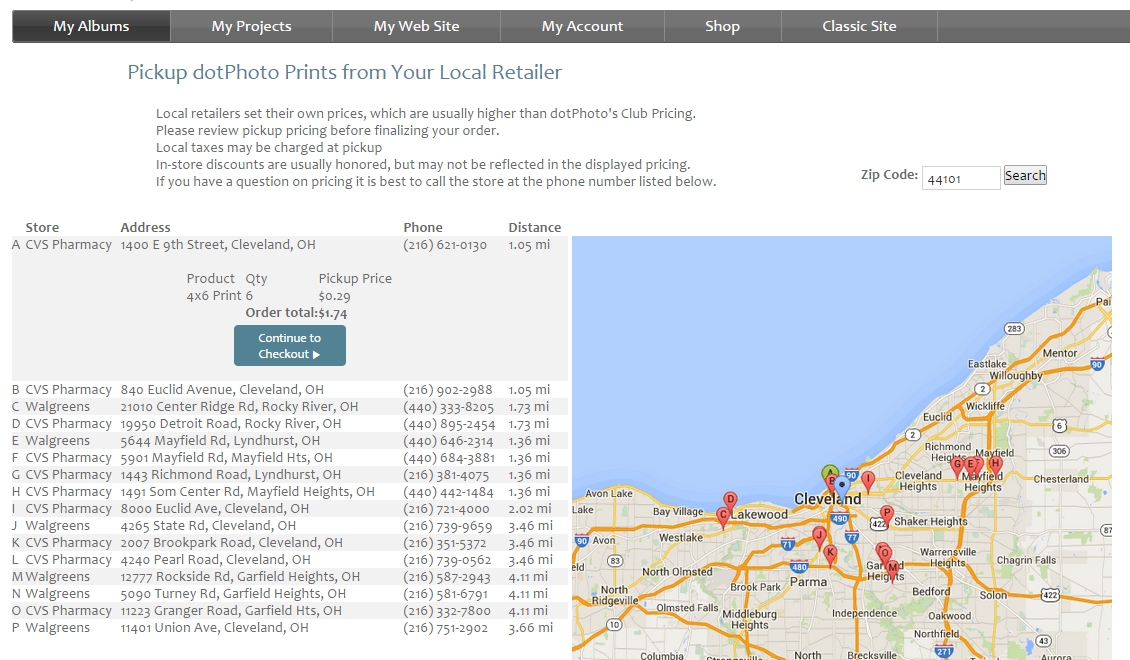Click phone number (216) 902-2988

[448, 390]
